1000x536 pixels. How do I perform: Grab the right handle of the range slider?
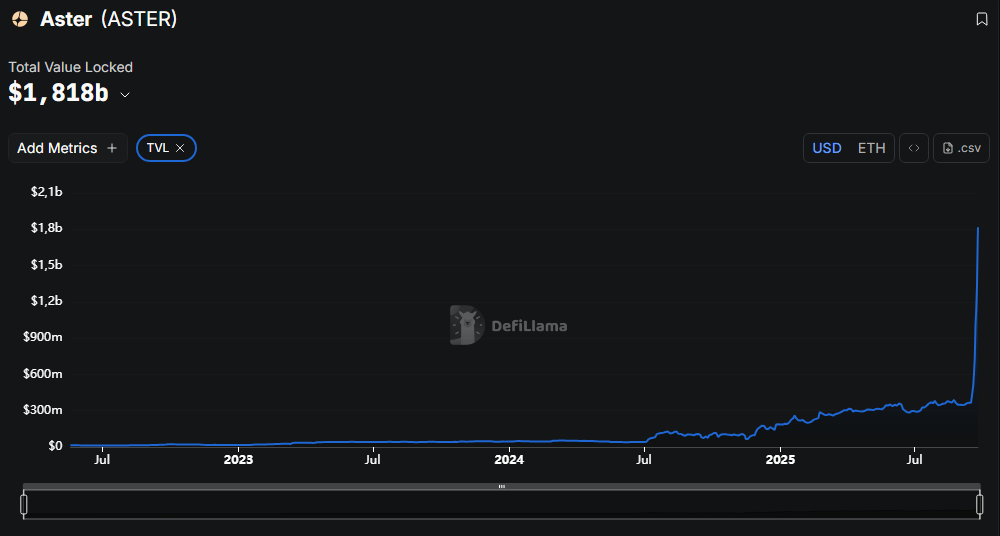(x=980, y=504)
